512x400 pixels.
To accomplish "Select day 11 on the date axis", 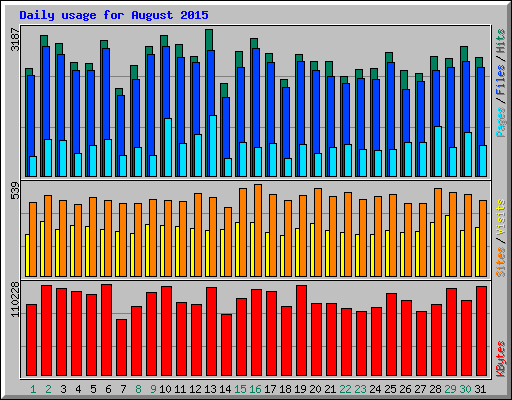I will (180, 389).
